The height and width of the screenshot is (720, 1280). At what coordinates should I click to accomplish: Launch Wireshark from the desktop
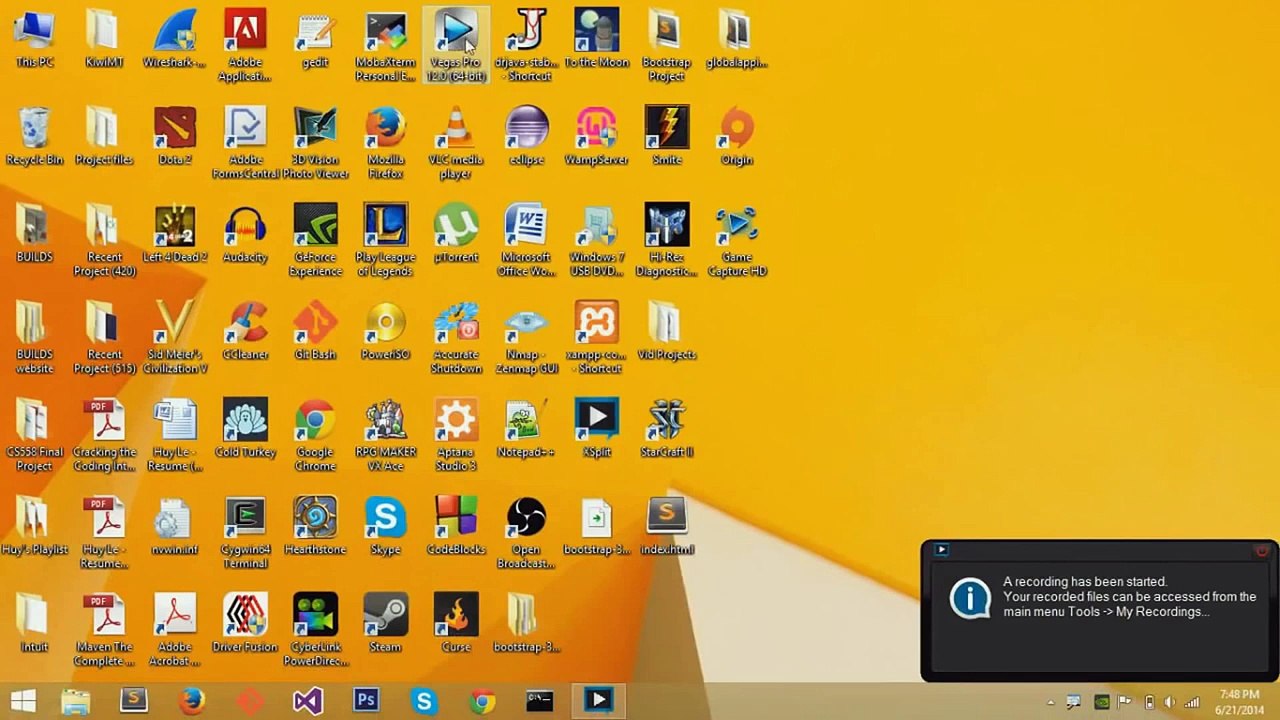coord(175,40)
